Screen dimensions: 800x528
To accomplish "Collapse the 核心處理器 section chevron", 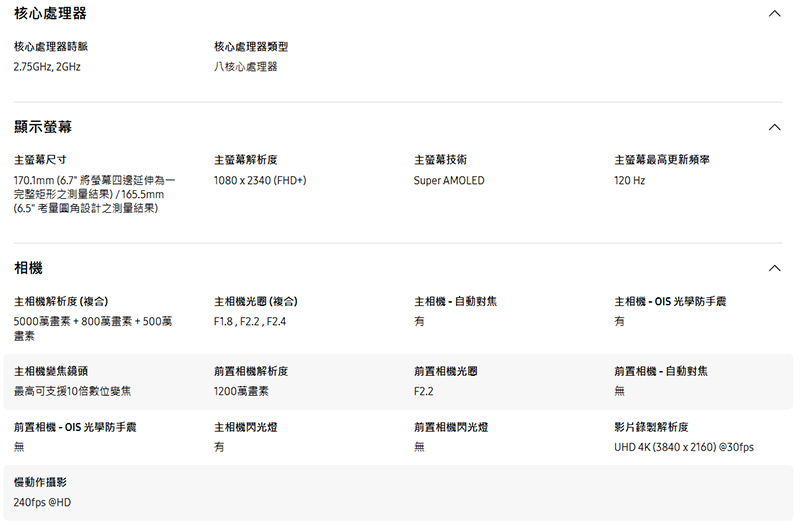I will pos(774,14).
